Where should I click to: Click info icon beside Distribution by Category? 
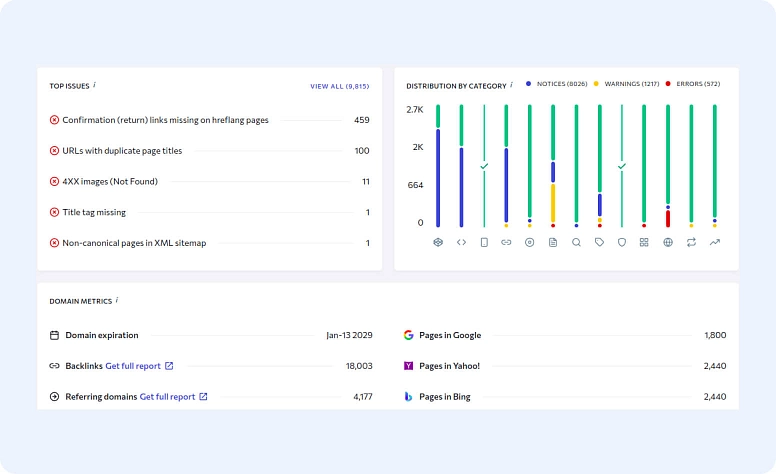point(511,85)
